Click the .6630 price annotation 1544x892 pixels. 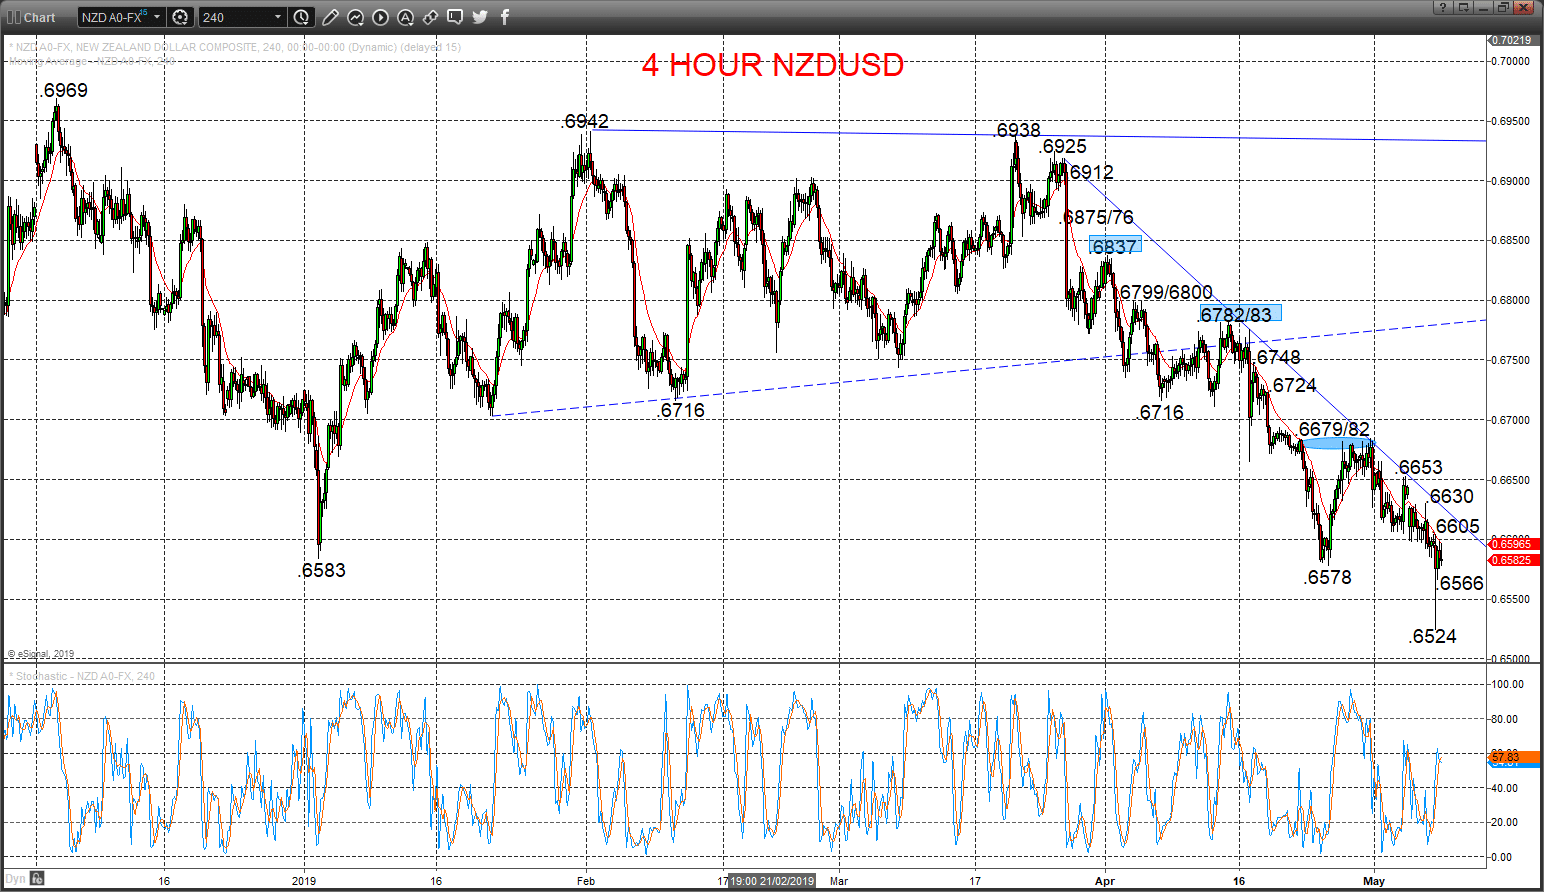pyautogui.click(x=1450, y=497)
